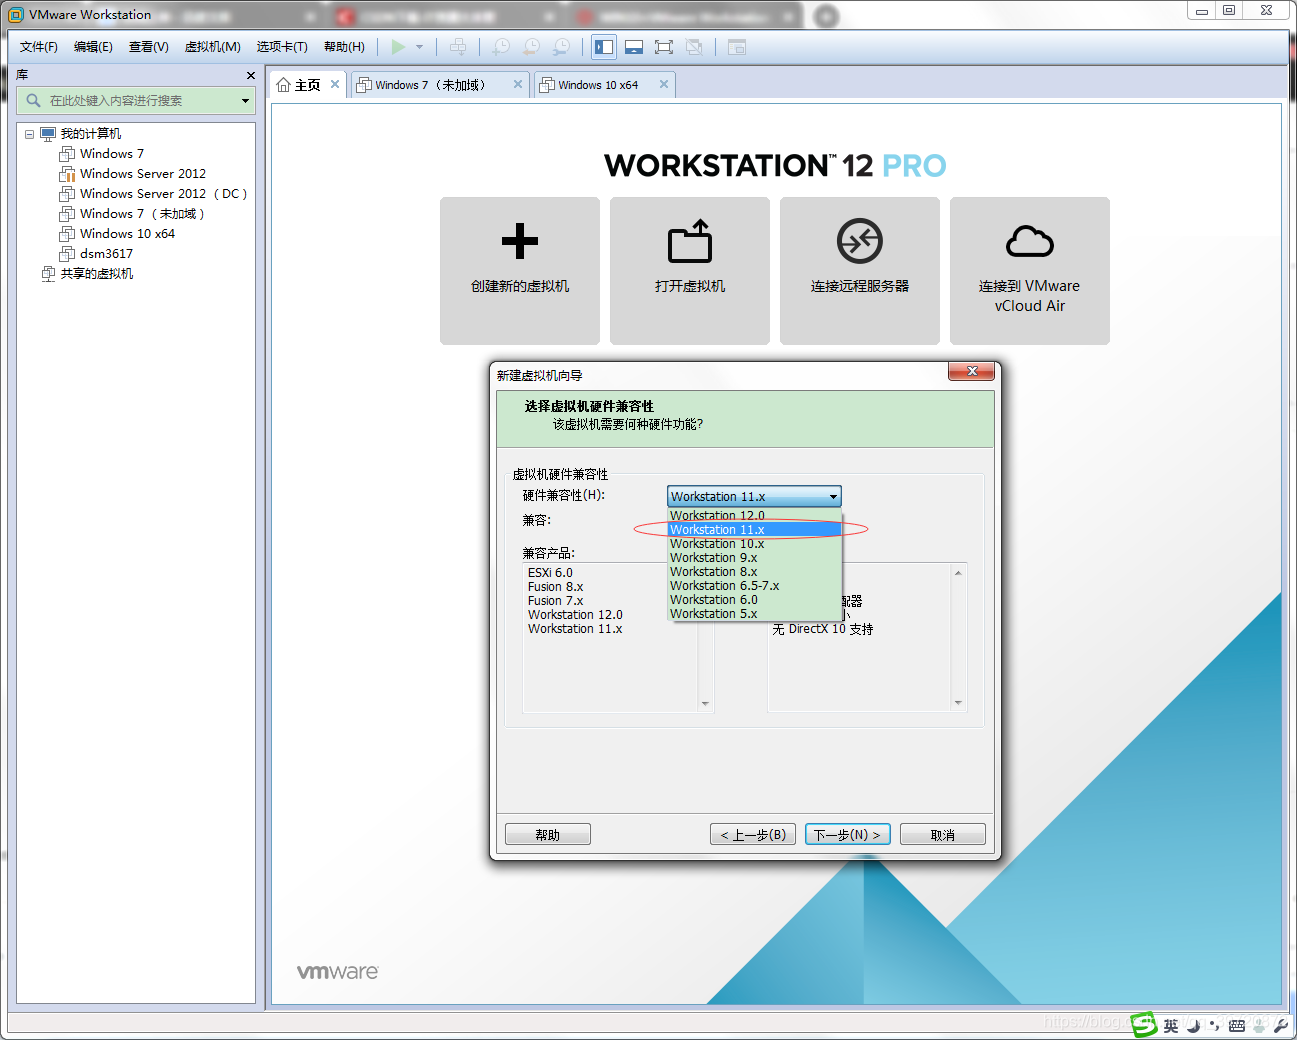Close the library (库) panel

tap(251, 76)
